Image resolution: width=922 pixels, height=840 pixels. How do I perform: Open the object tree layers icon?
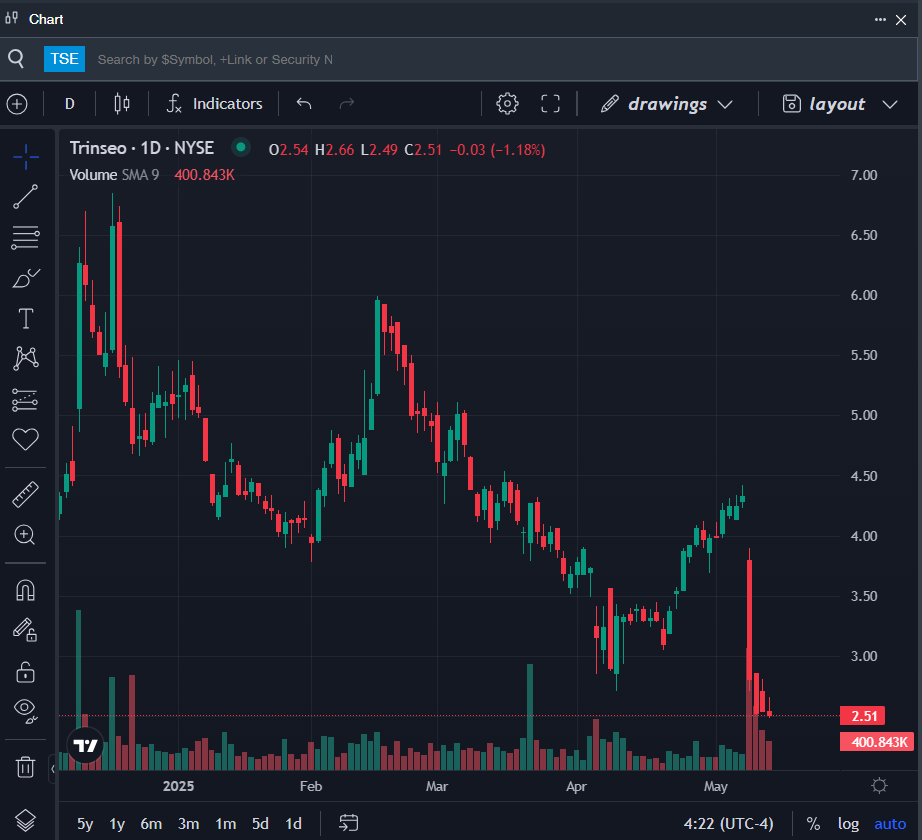pos(25,820)
